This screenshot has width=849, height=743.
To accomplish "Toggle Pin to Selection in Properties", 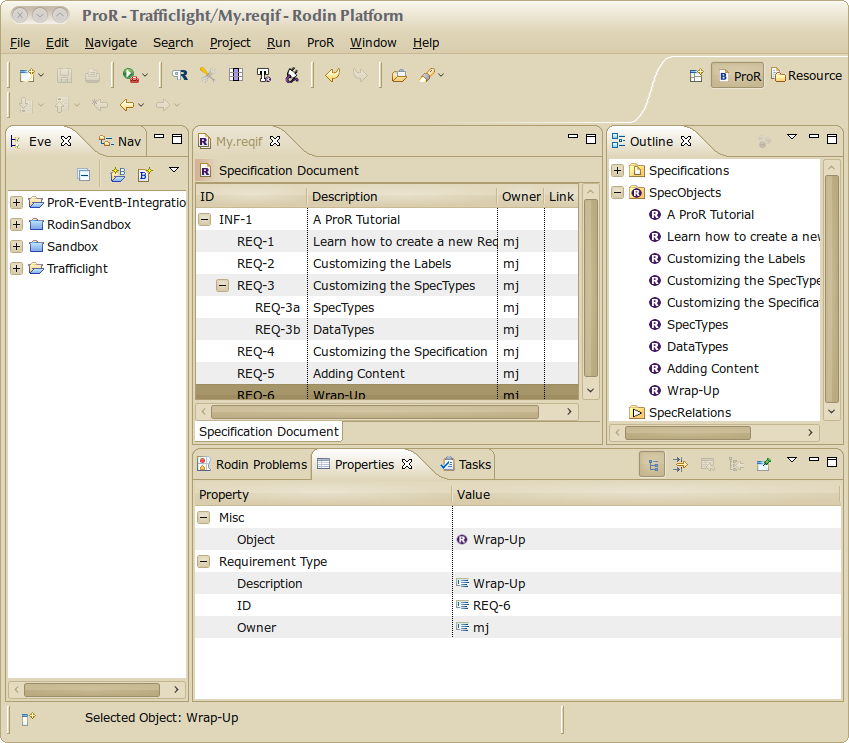I will 763,465.
